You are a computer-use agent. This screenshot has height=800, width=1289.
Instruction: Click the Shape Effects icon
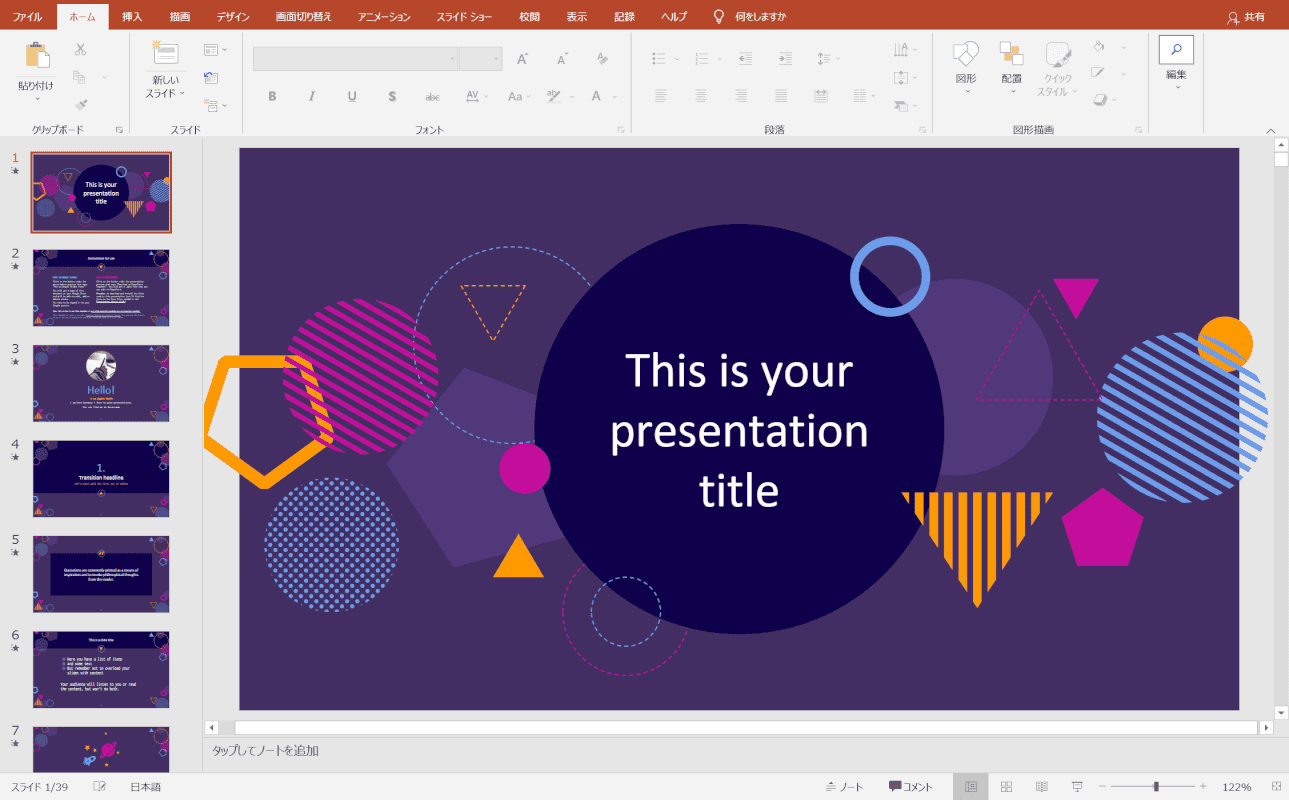pyautogui.click(x=1099, y=99)
